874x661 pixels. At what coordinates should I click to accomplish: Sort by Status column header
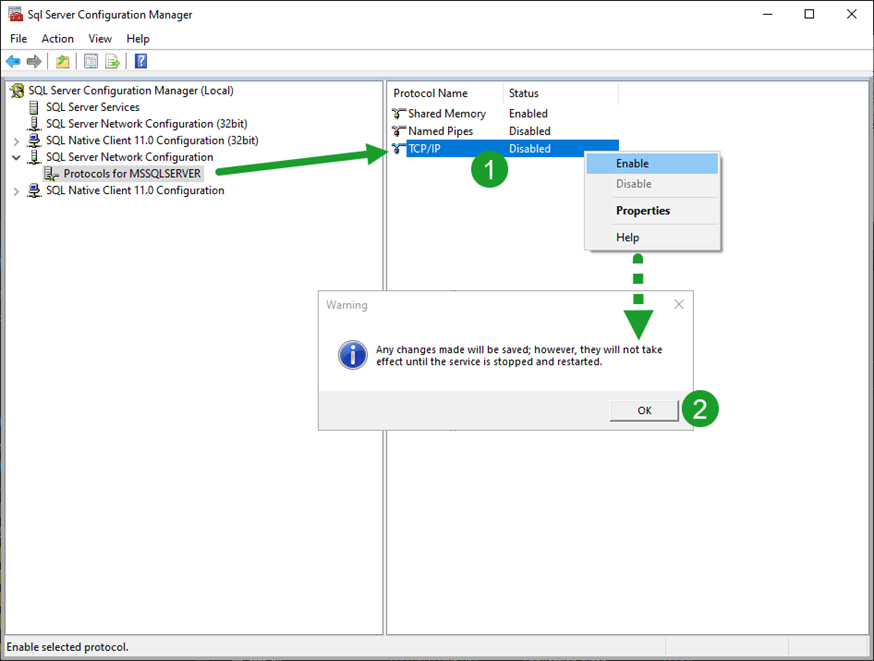(561, 93)
